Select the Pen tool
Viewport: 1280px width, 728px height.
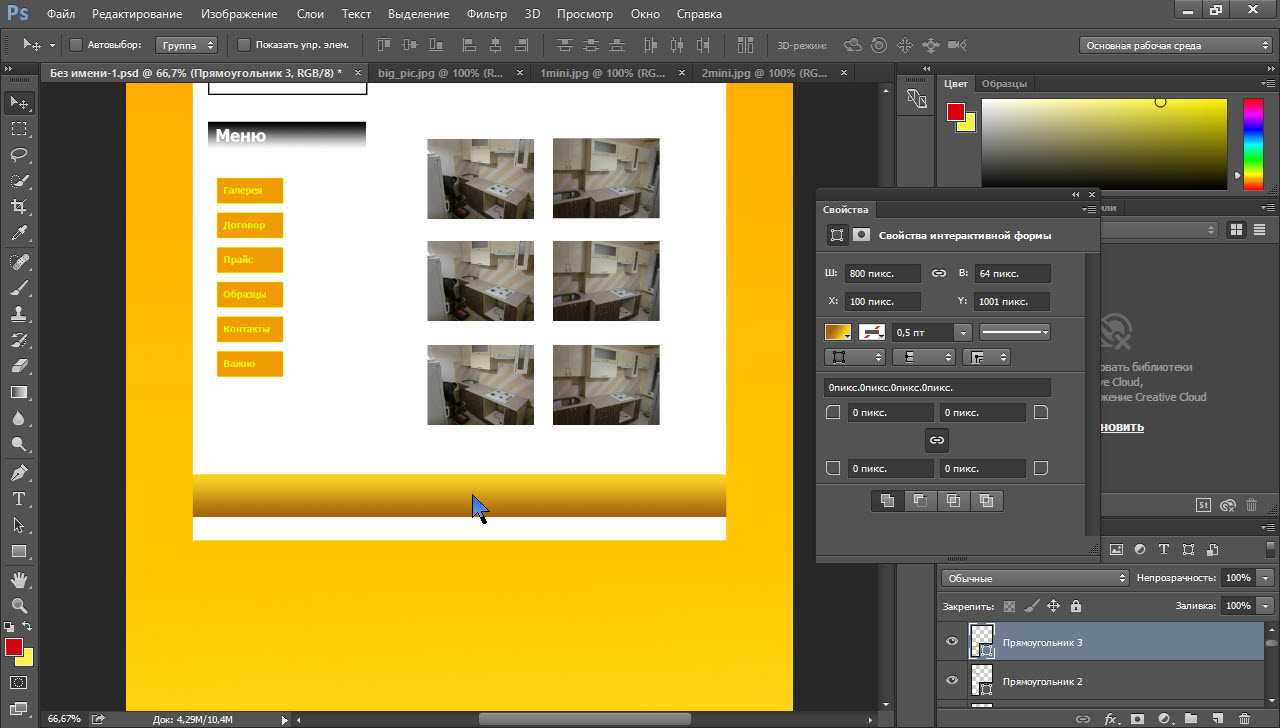pos(19,473)
